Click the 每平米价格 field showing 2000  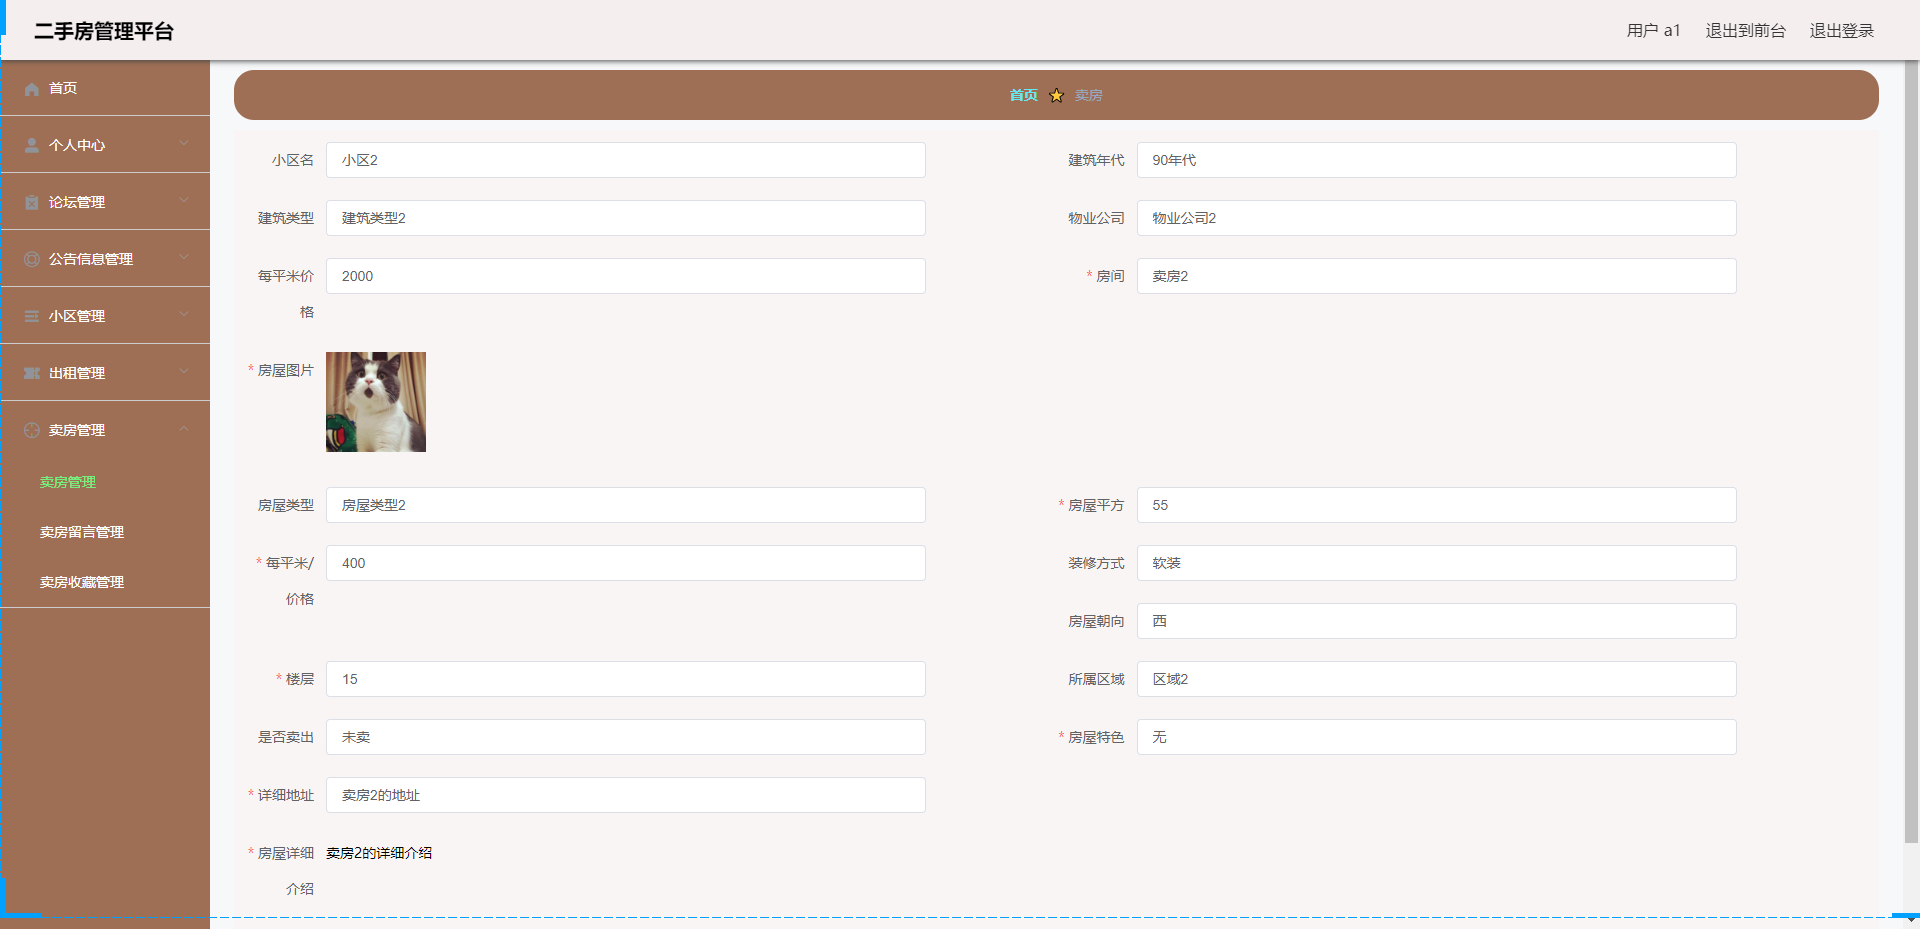click(x=626, y=276)
